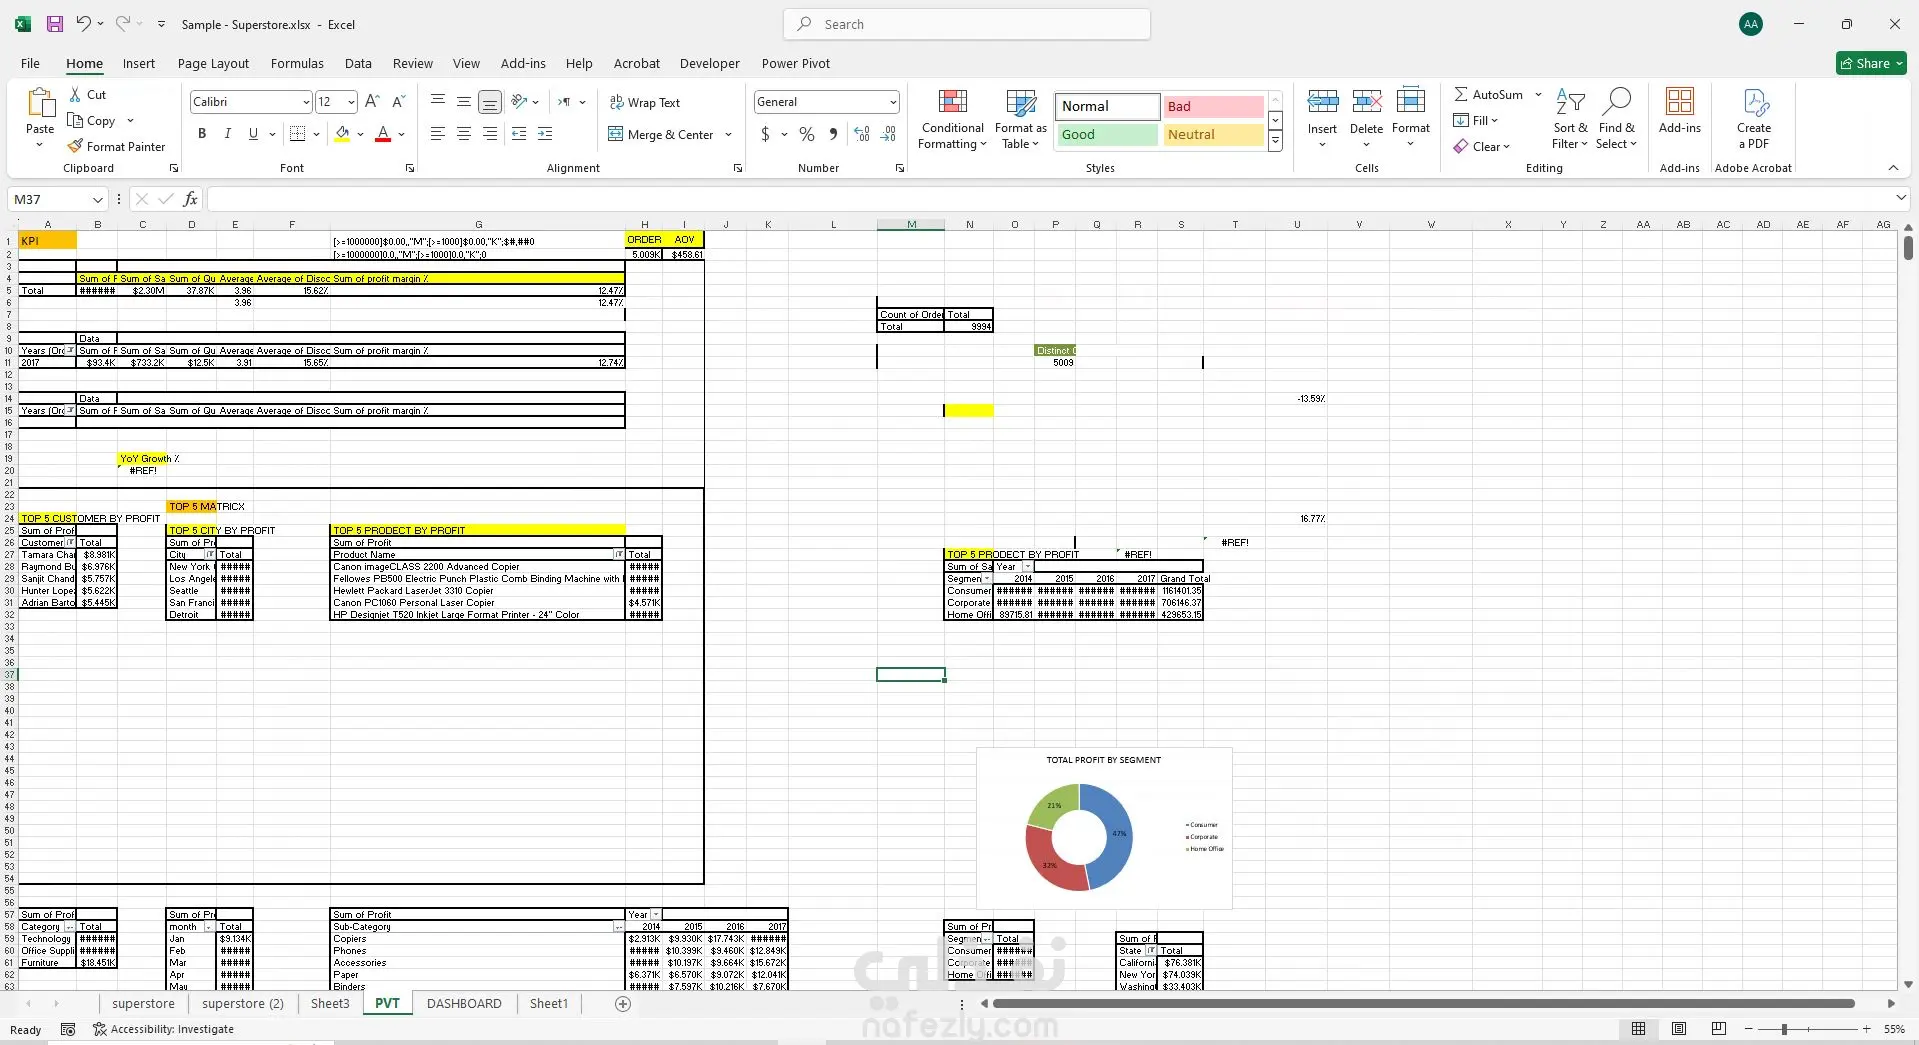The width and height of the screenshot is (1919, 1045).
Task: Increase font size with larger A
Action: click(x=372, y=102)
